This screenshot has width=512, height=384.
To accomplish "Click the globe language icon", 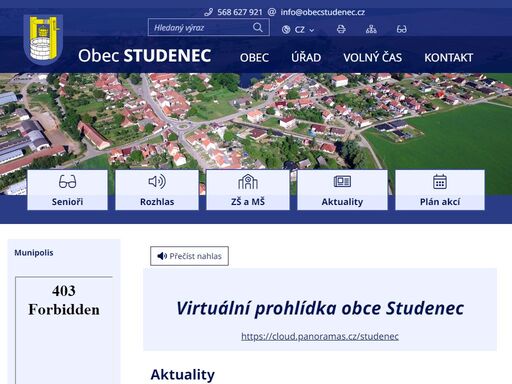I will point(286,30).
